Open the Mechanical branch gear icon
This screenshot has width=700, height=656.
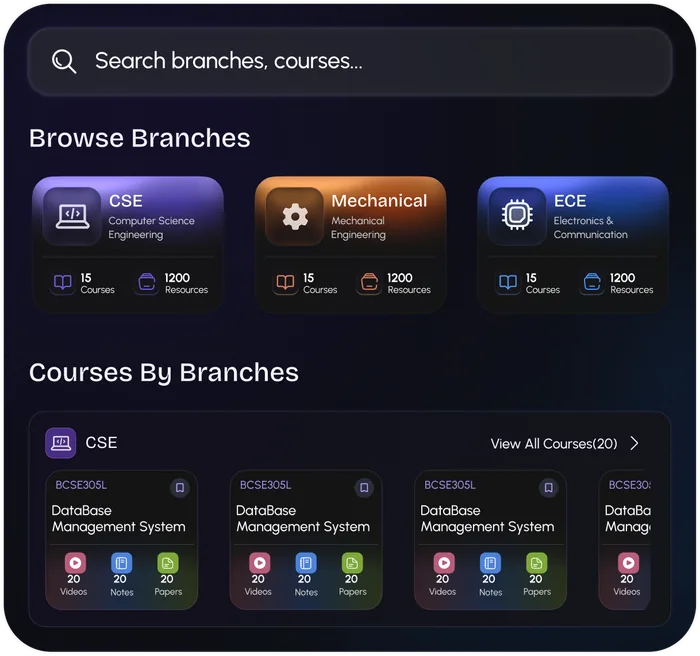295,216
